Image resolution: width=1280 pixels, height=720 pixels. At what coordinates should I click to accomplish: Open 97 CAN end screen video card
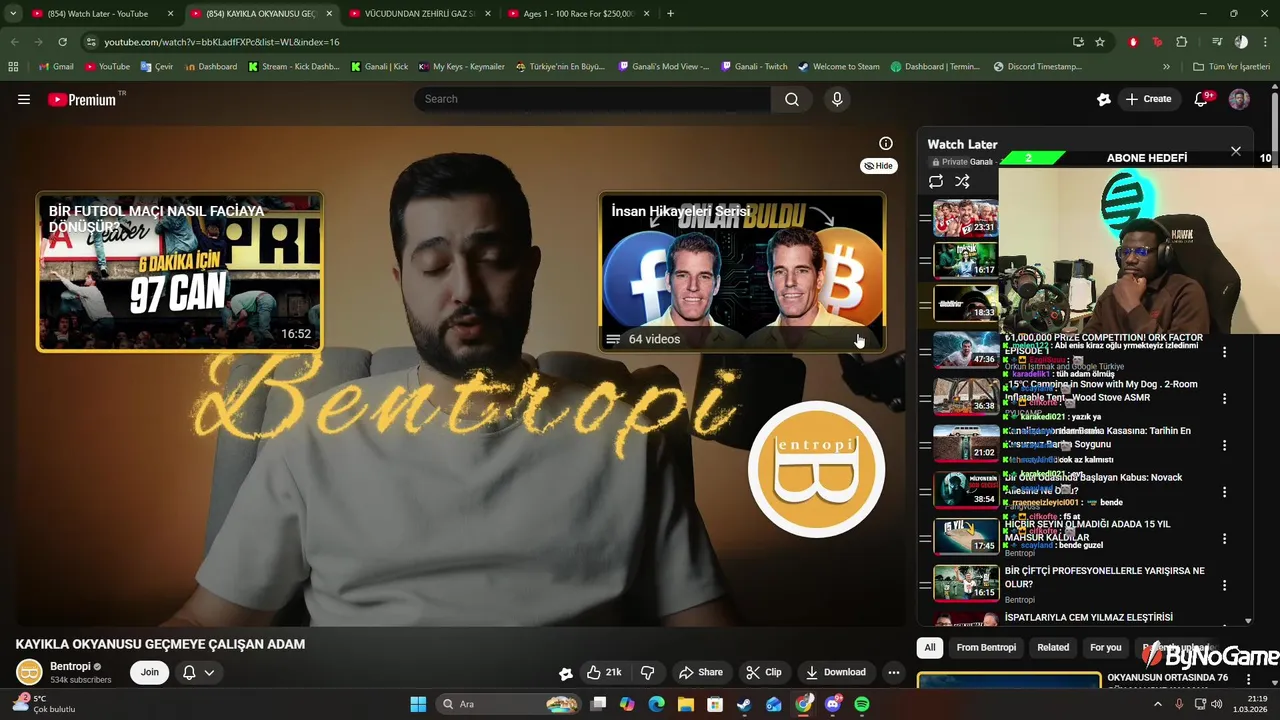(180, 272)
